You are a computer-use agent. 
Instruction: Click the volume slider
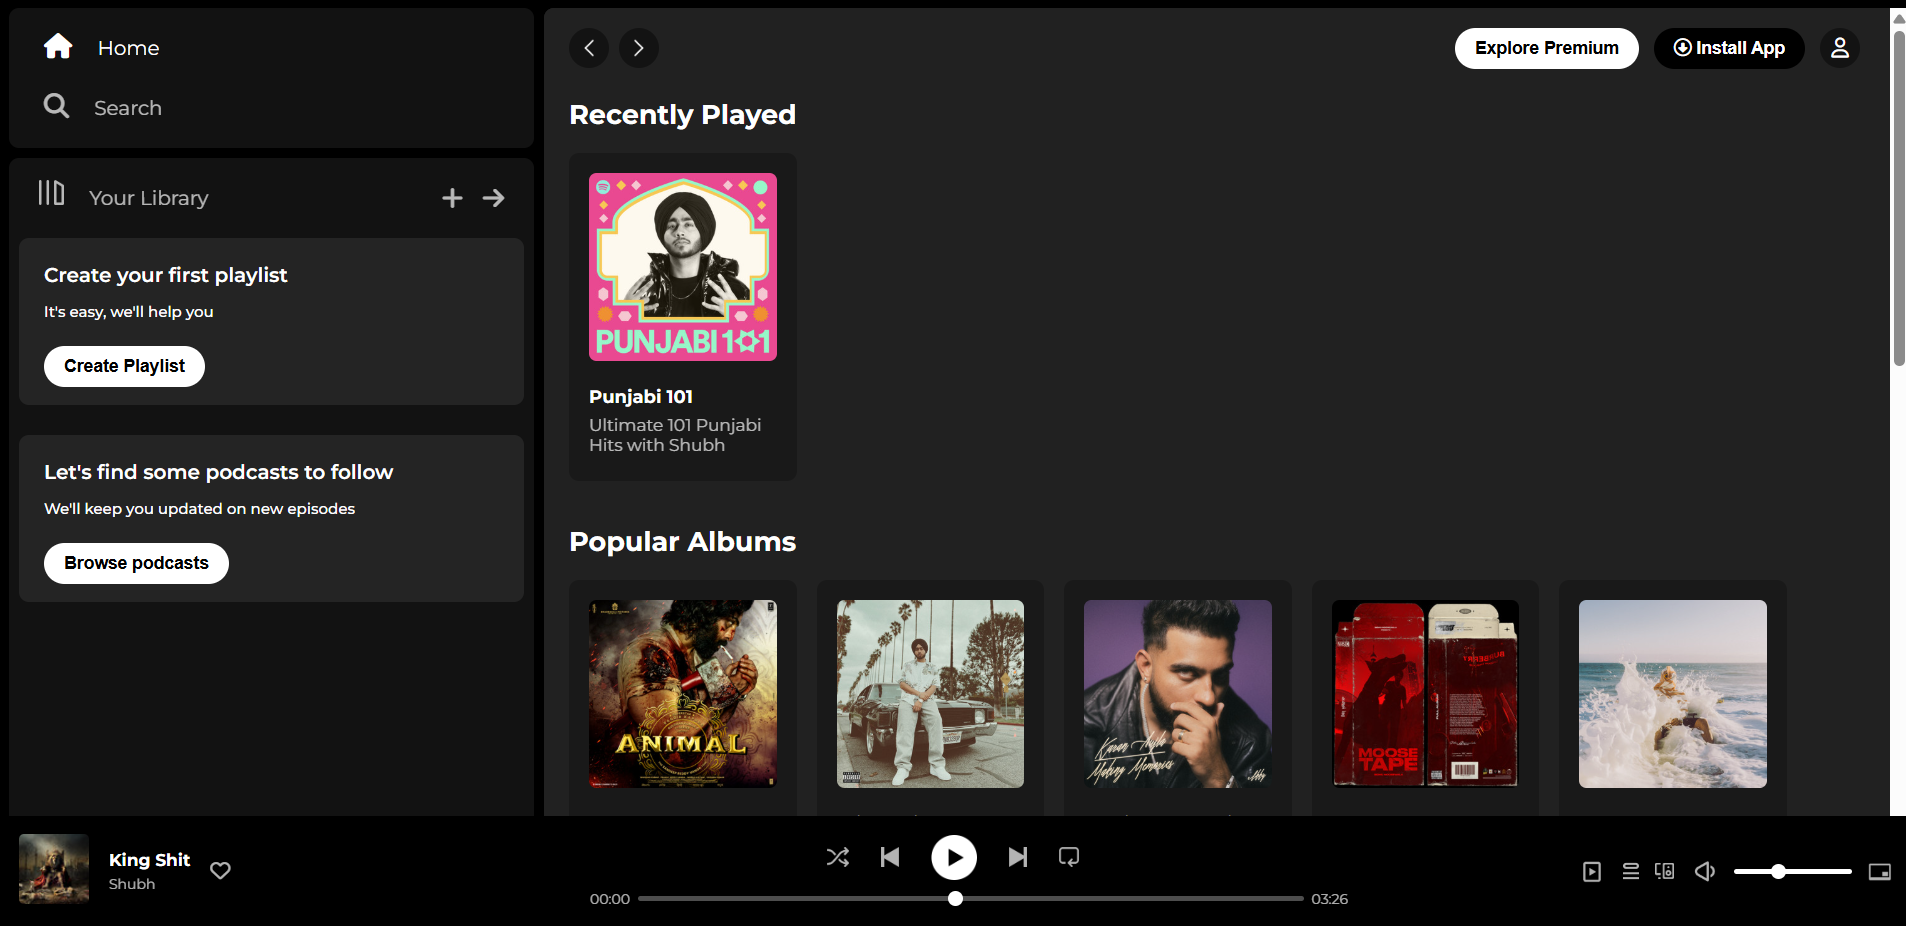1792,872
